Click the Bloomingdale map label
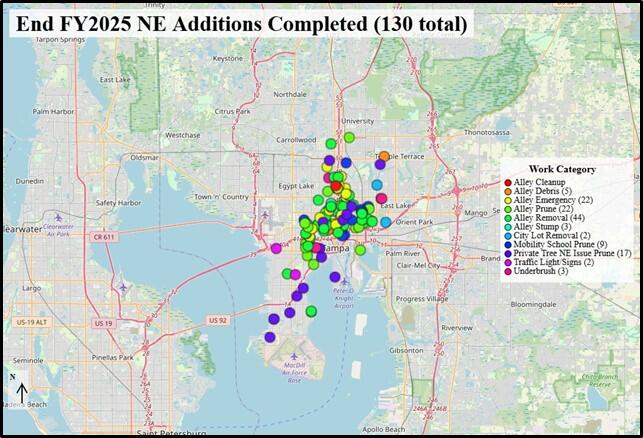Image resolution: width=643 pixels, height=438 pixels. point(534,305)
